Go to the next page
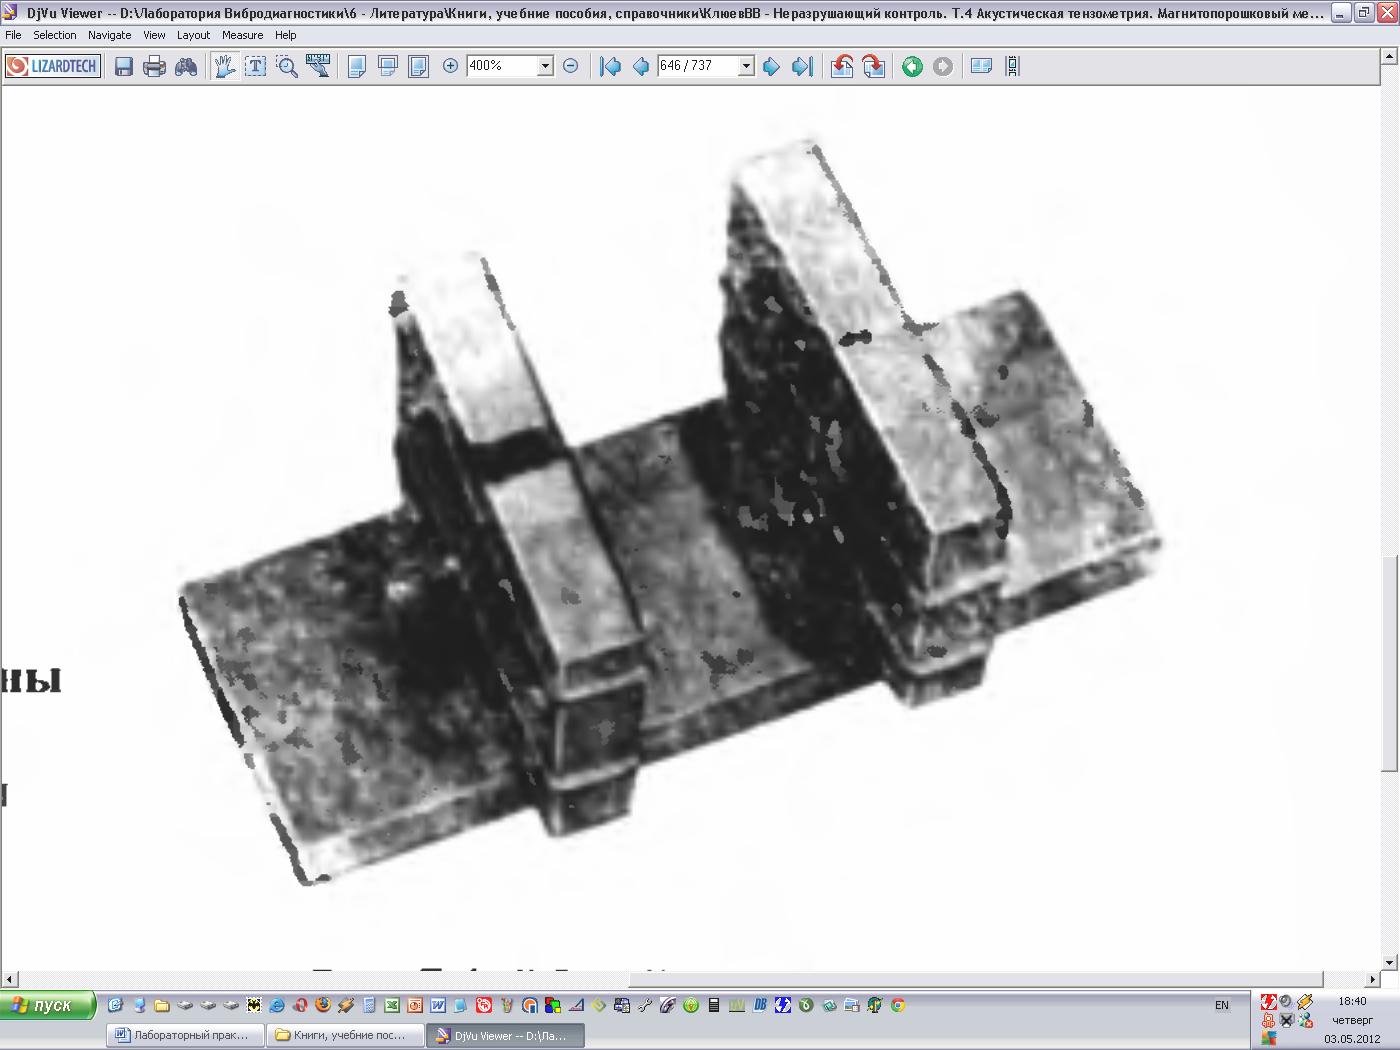This screenshot has height=1050, width=1400. (771, 66)
